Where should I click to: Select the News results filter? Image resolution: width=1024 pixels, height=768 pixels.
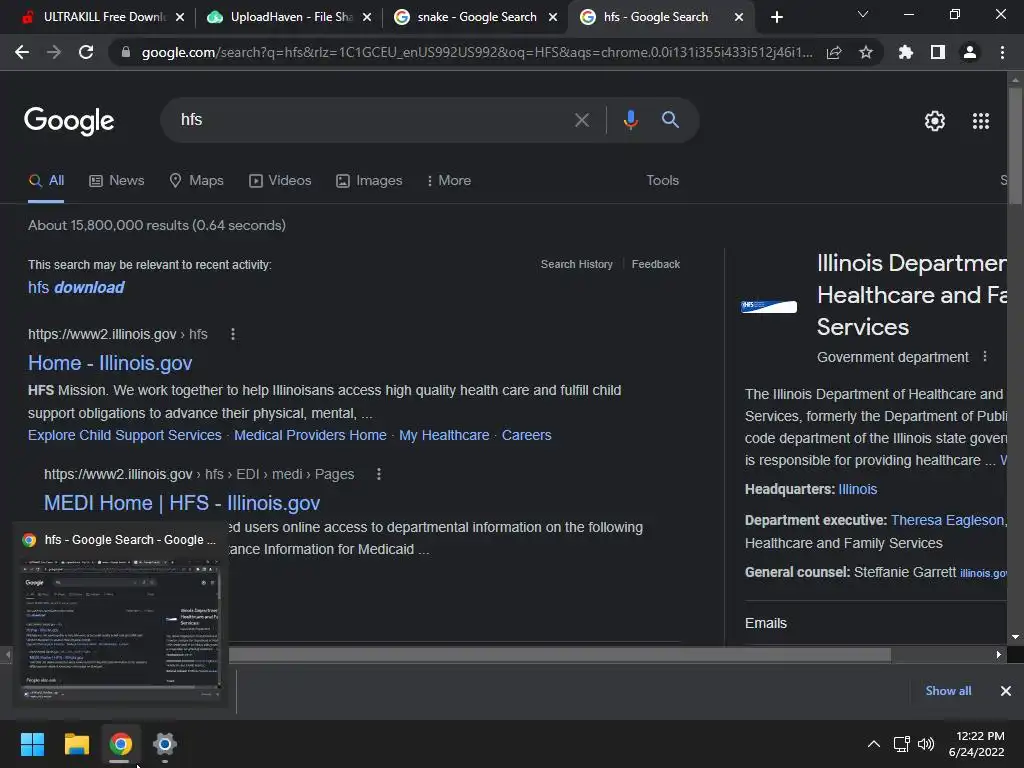[117, 181]
